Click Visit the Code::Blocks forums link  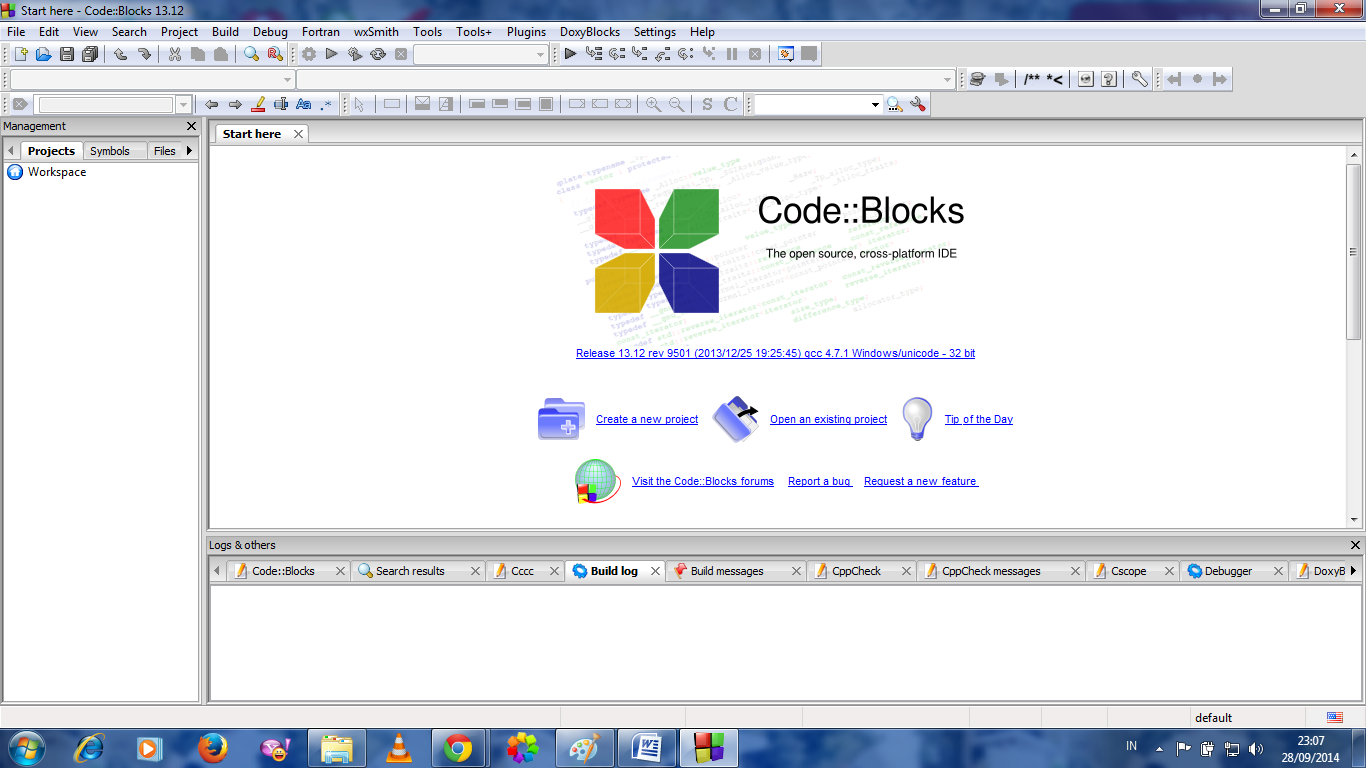[703, 482]
